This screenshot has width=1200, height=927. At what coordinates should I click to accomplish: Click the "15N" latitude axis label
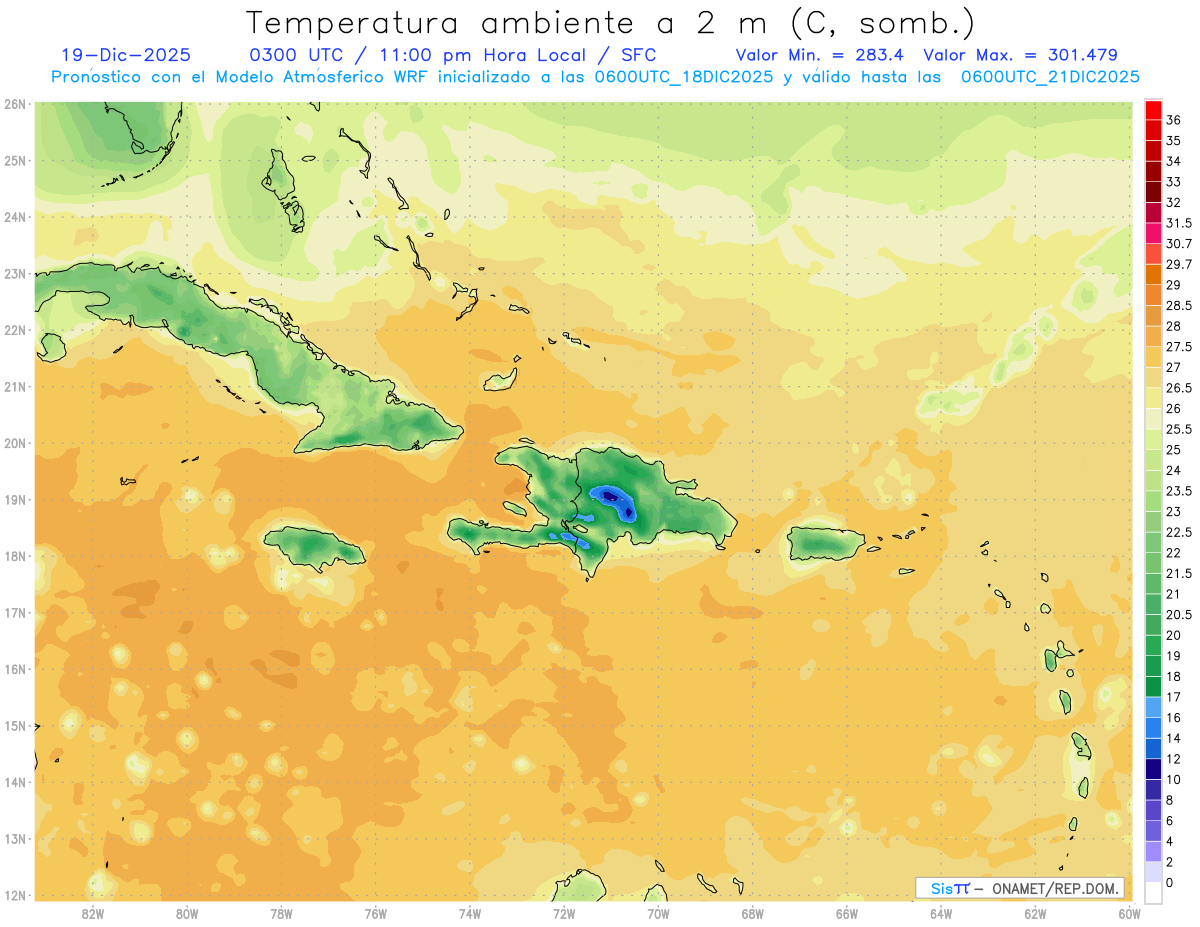click(14, 726)
